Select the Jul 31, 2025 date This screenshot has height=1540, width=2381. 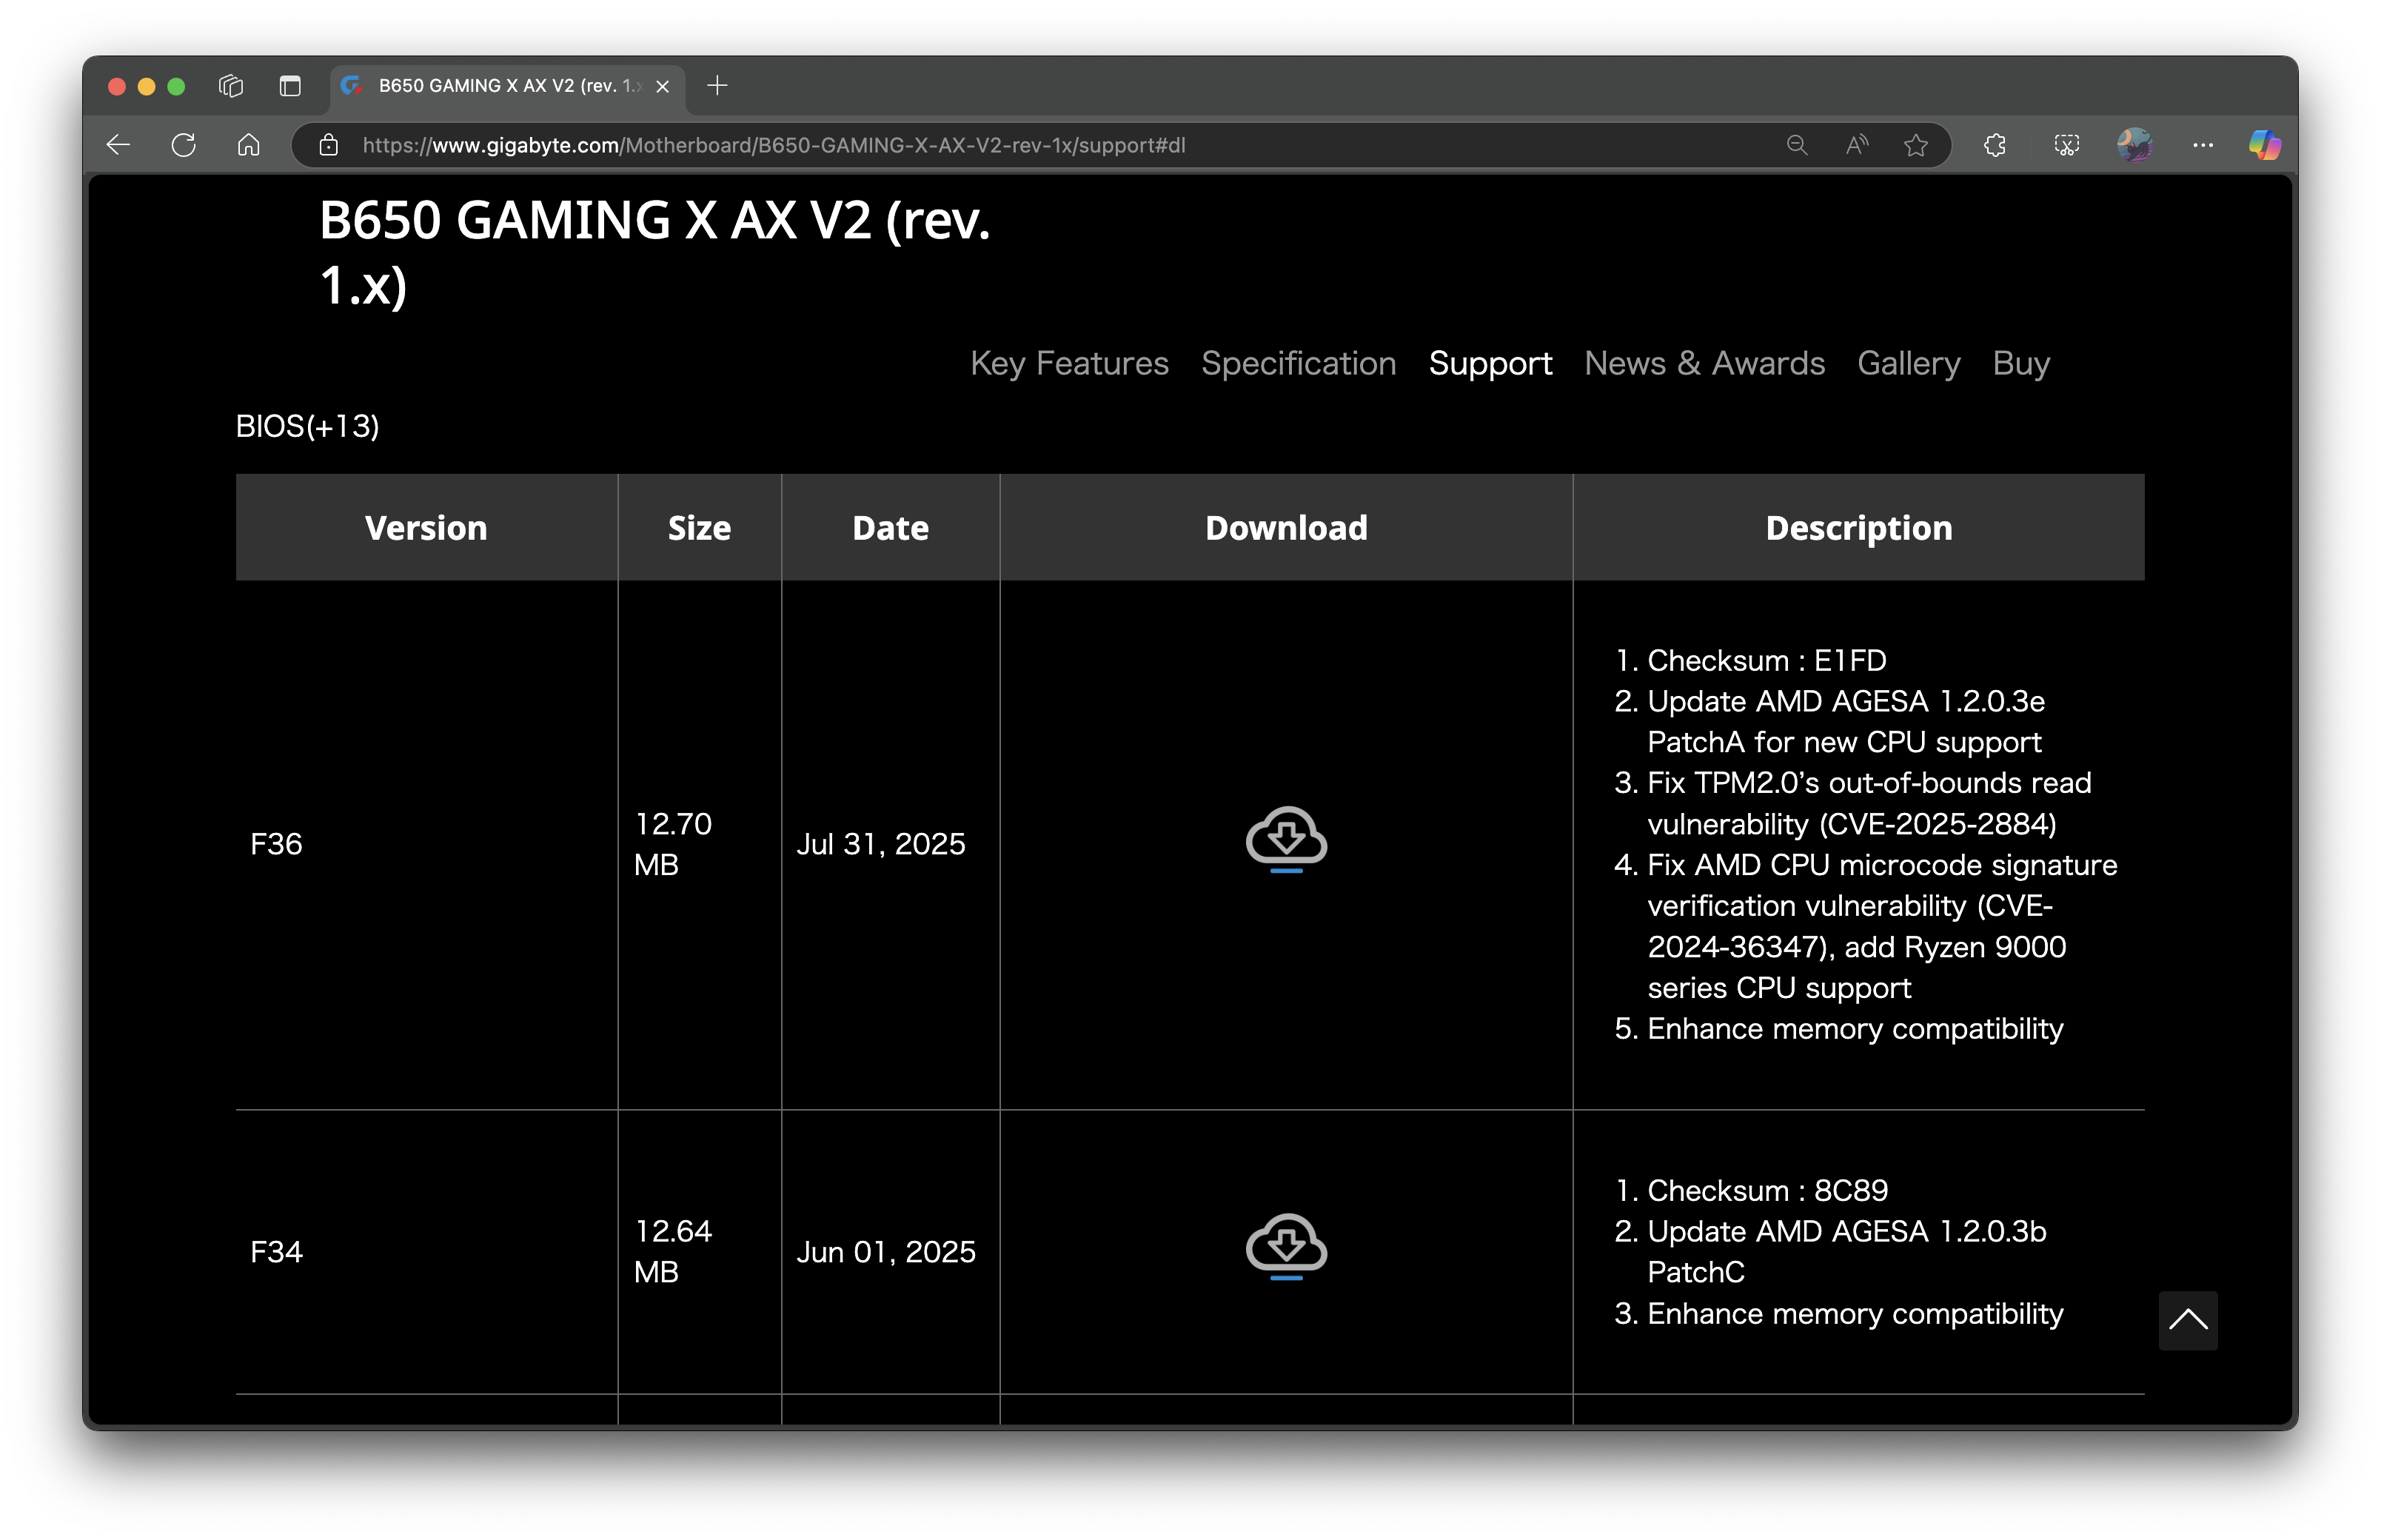(880, 844)
